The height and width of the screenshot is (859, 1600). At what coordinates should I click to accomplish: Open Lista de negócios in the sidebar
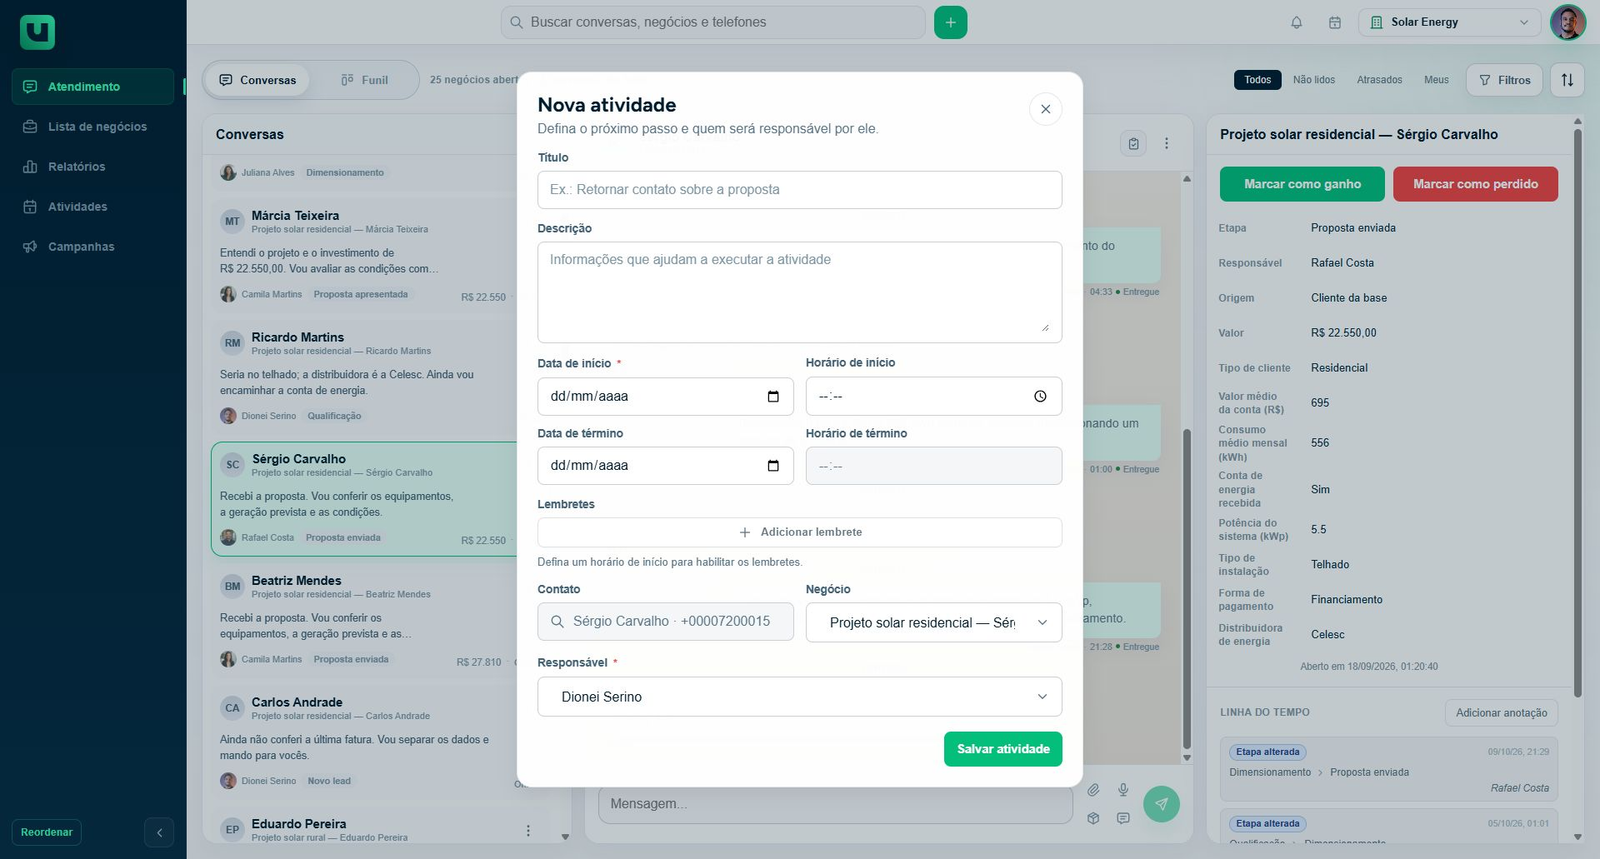pyautogui.click(x=93, y=127)
